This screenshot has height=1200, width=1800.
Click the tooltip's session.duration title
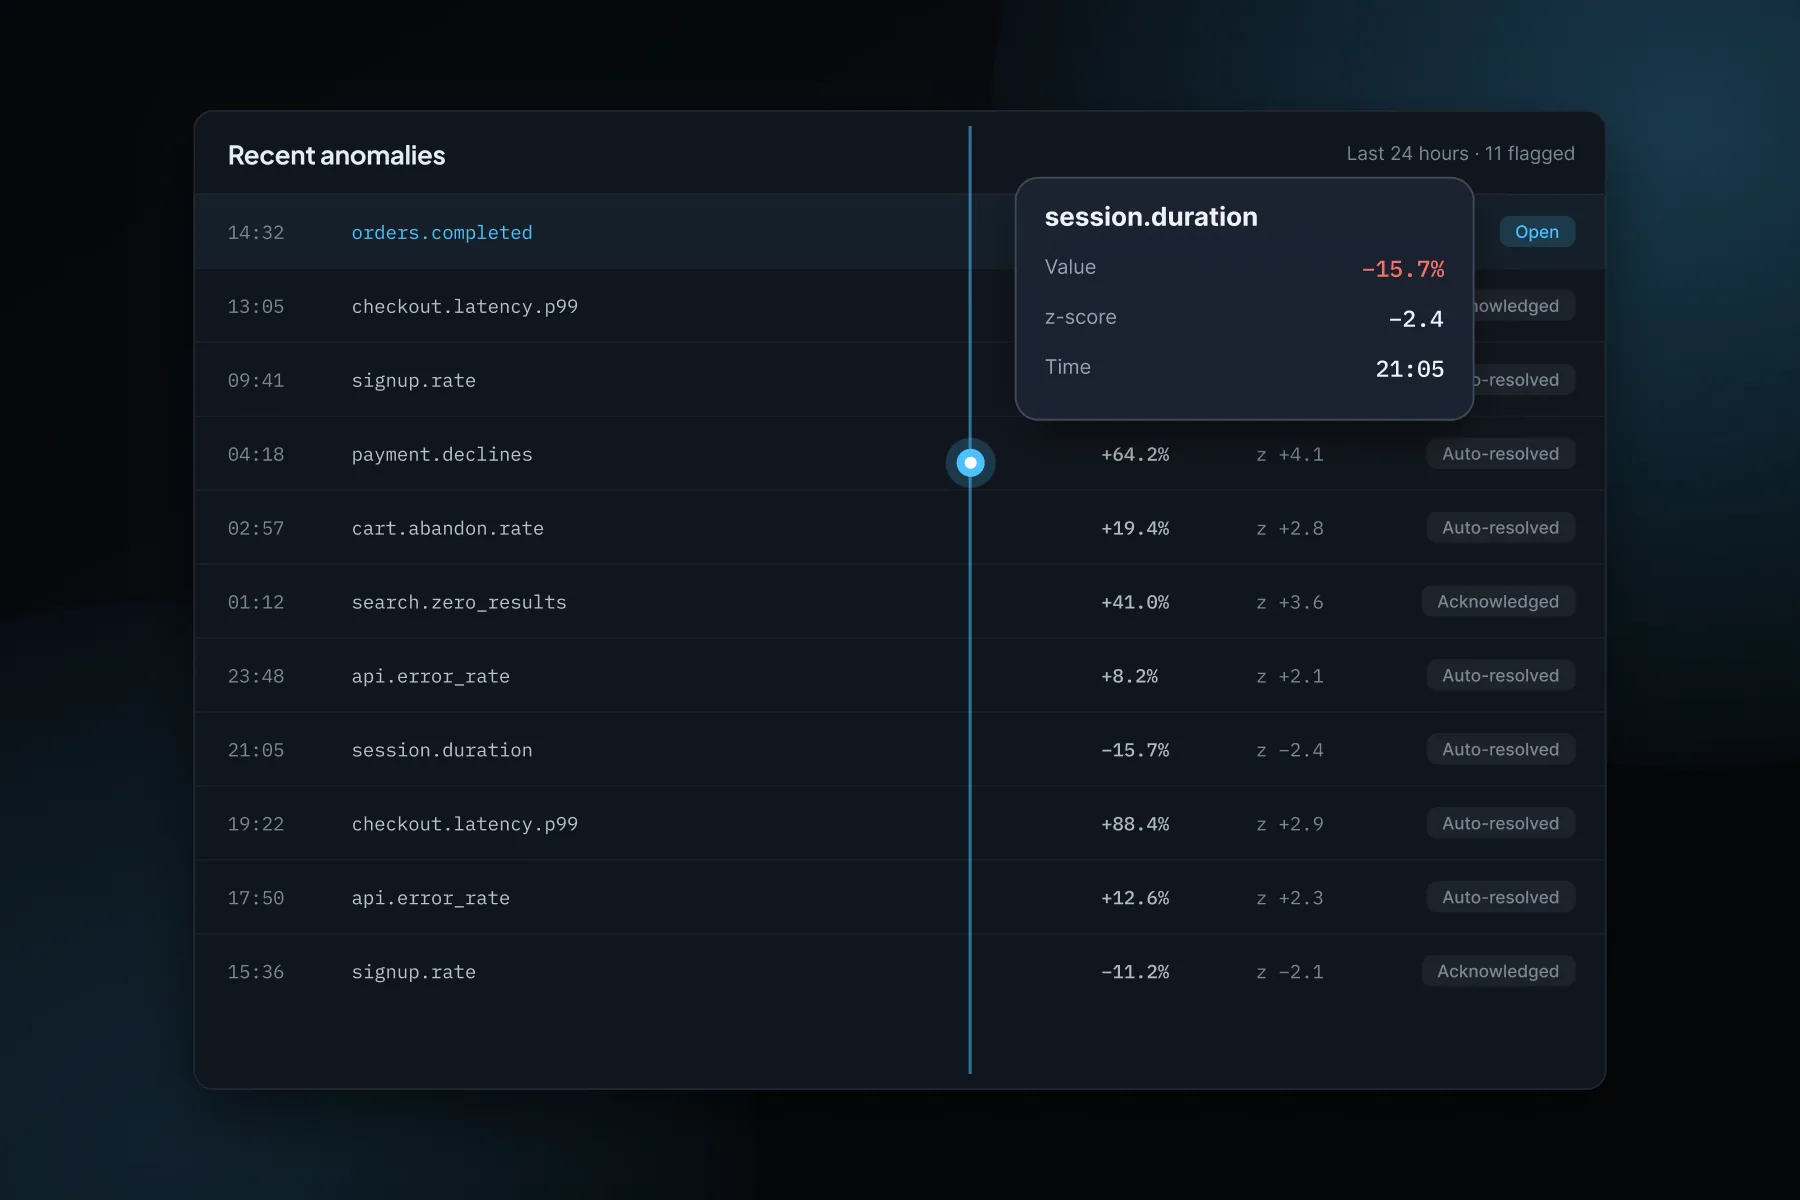(1151, 217)
